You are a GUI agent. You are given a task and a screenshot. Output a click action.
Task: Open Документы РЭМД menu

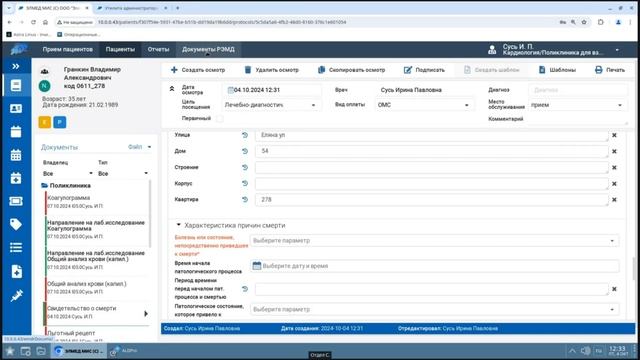(208, 49)
